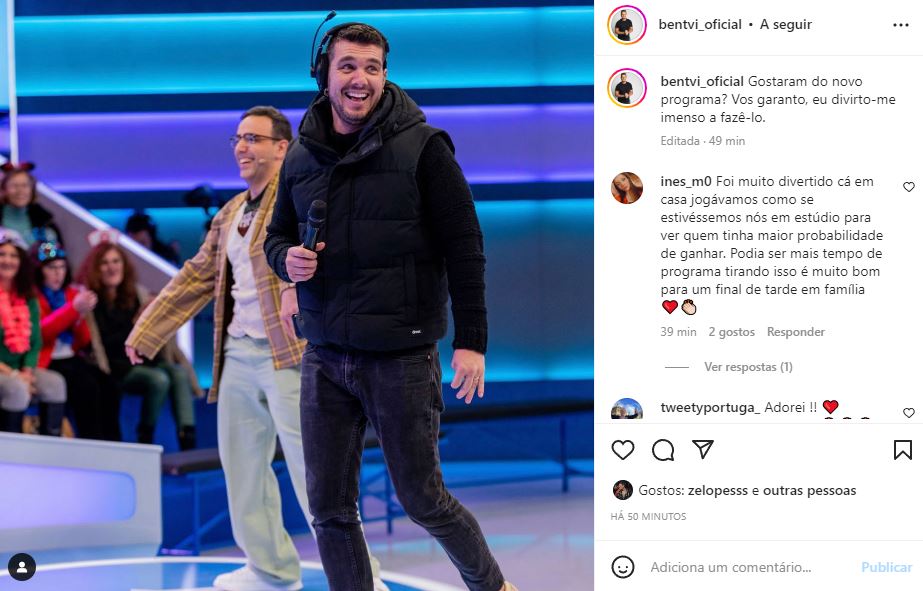The width and height of the screenshot is (923, 591).
Task: Toggle the A seguir following button
Action: click(x=785, y=25)
